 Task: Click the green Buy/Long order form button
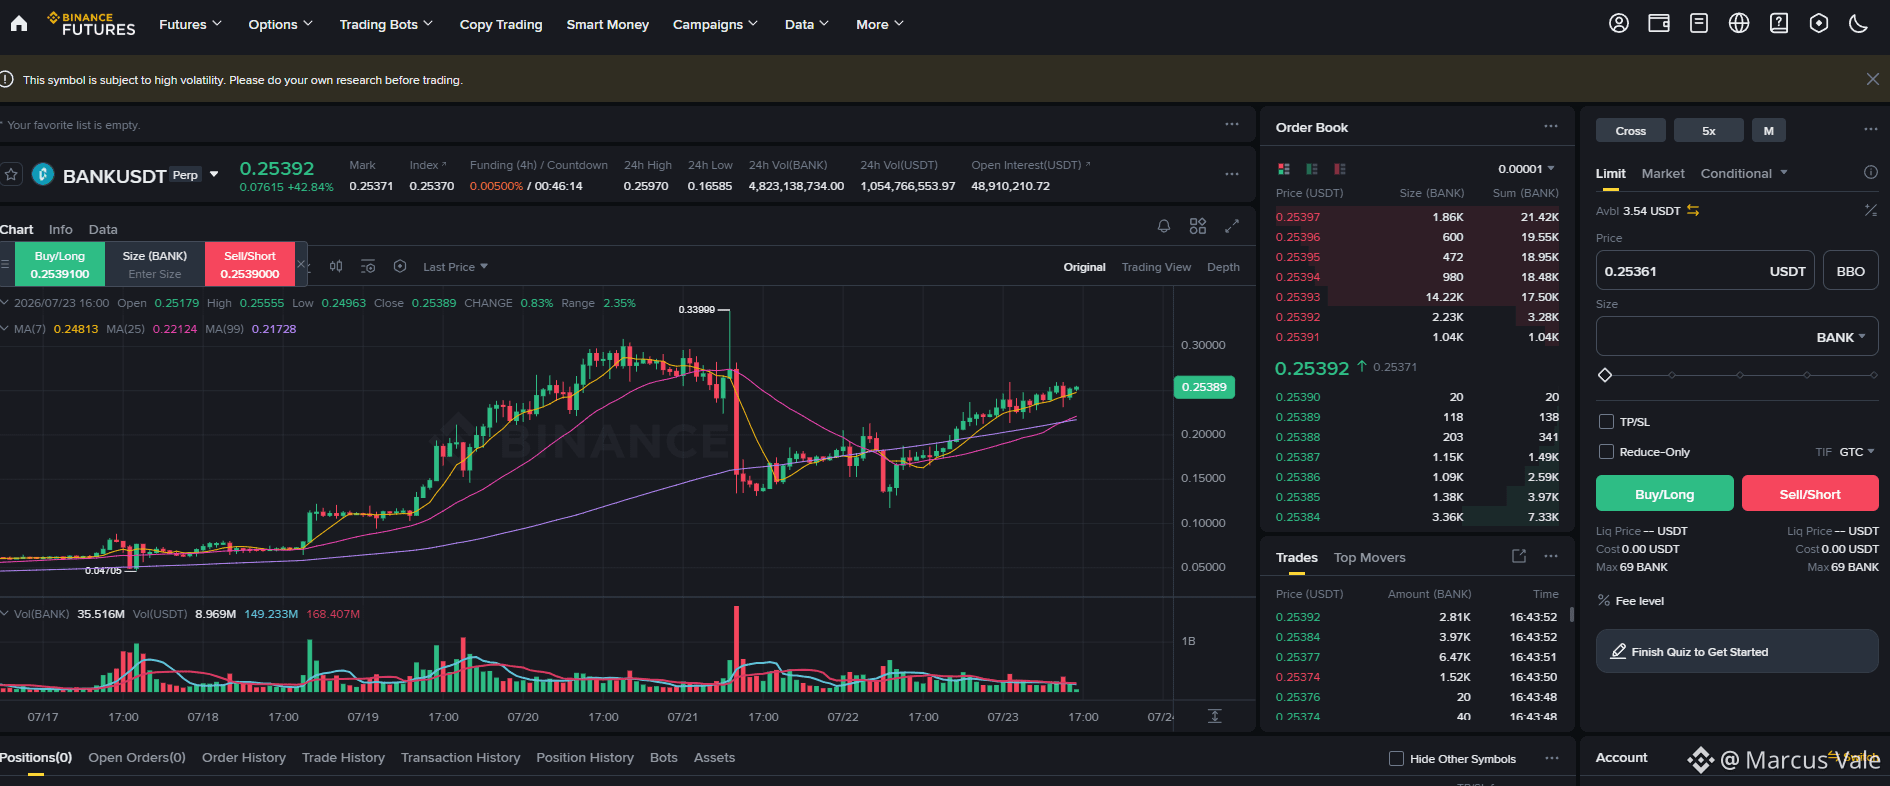click(1665, 494)
